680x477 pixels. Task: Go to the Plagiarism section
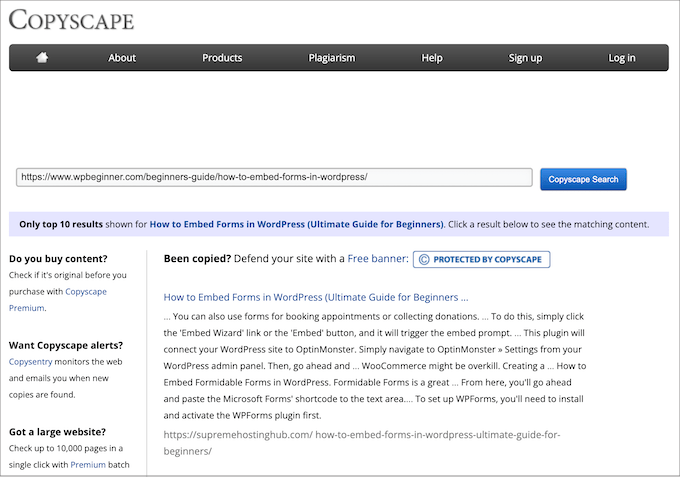click(331, 58)
